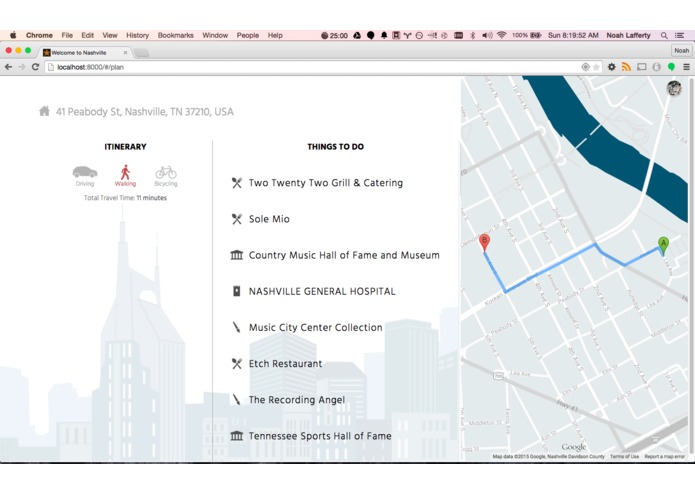
Task: Open the History menu
Action: 137,35
